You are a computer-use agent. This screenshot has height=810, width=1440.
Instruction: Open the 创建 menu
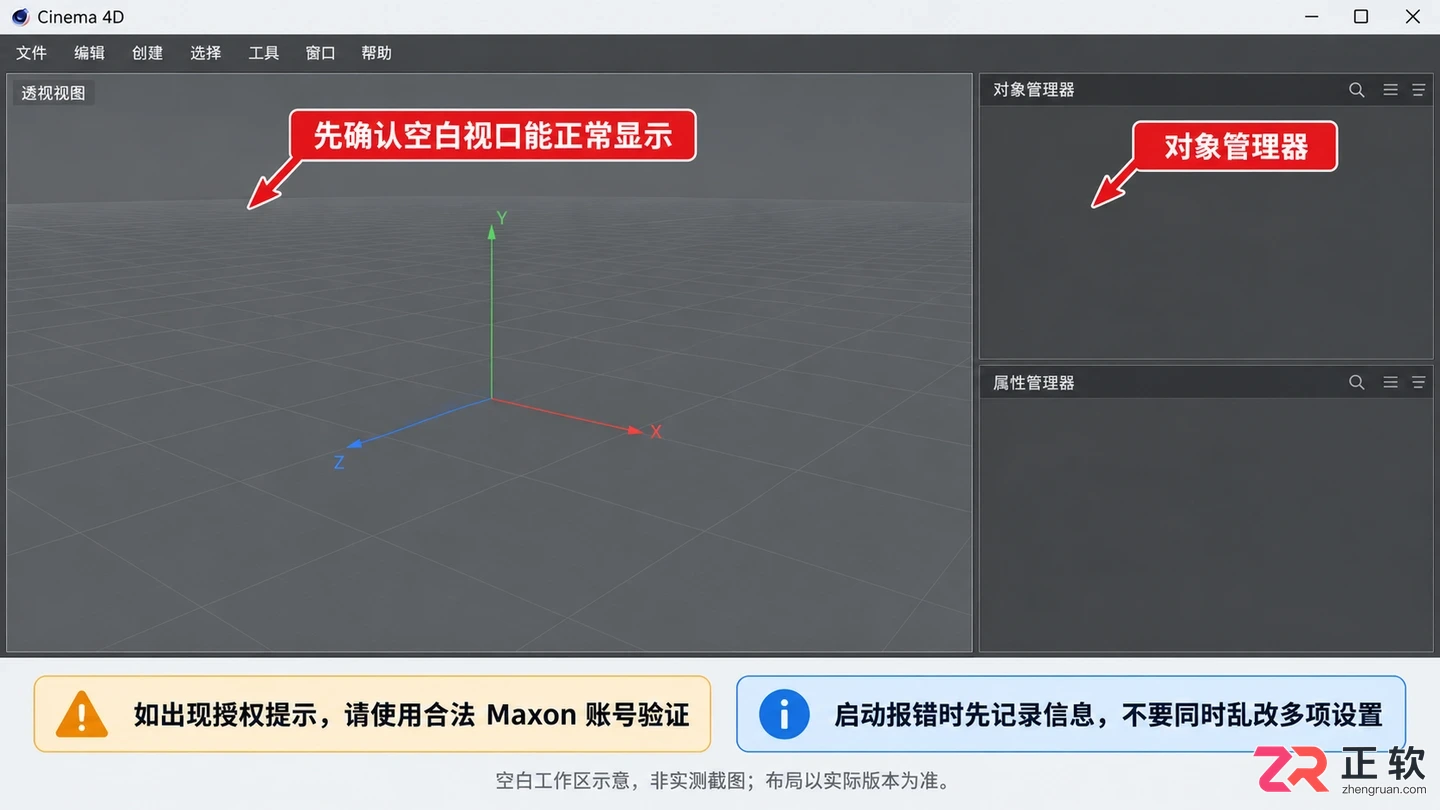point(147,53)
